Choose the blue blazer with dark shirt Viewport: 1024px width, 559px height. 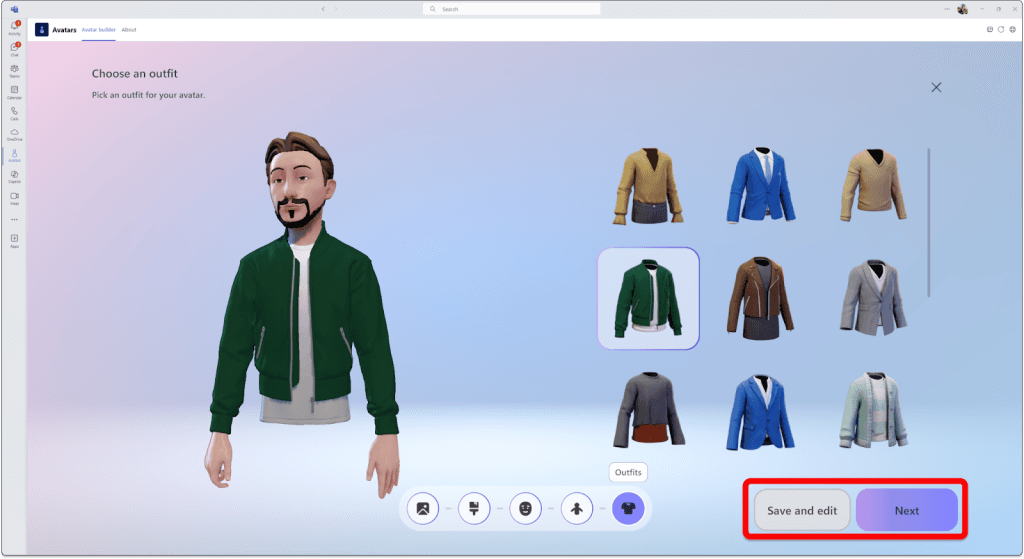tap(761, 411)
